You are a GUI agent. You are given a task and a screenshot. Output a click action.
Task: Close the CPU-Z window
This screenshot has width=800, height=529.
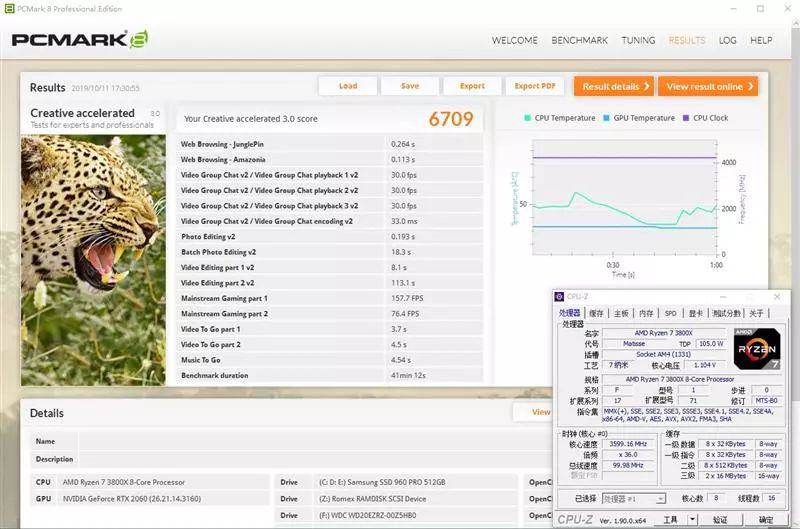pyautogui.click(x=777, y=296)
